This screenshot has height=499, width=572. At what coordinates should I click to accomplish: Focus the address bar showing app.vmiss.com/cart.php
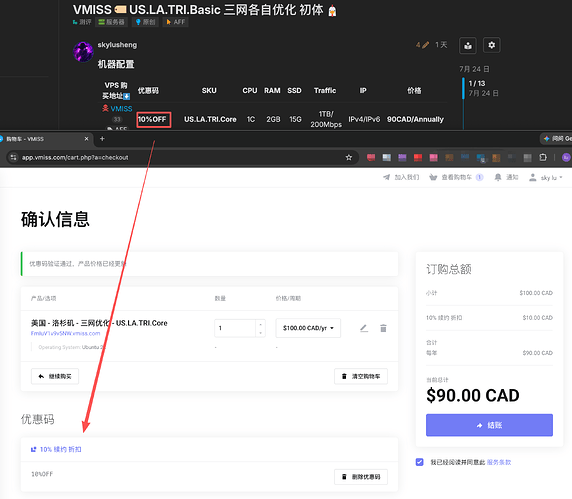point(181,157)
